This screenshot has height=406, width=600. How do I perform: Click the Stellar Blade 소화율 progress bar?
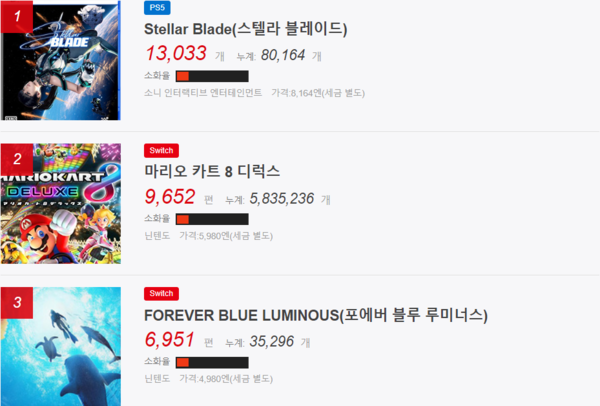[212, 76]
